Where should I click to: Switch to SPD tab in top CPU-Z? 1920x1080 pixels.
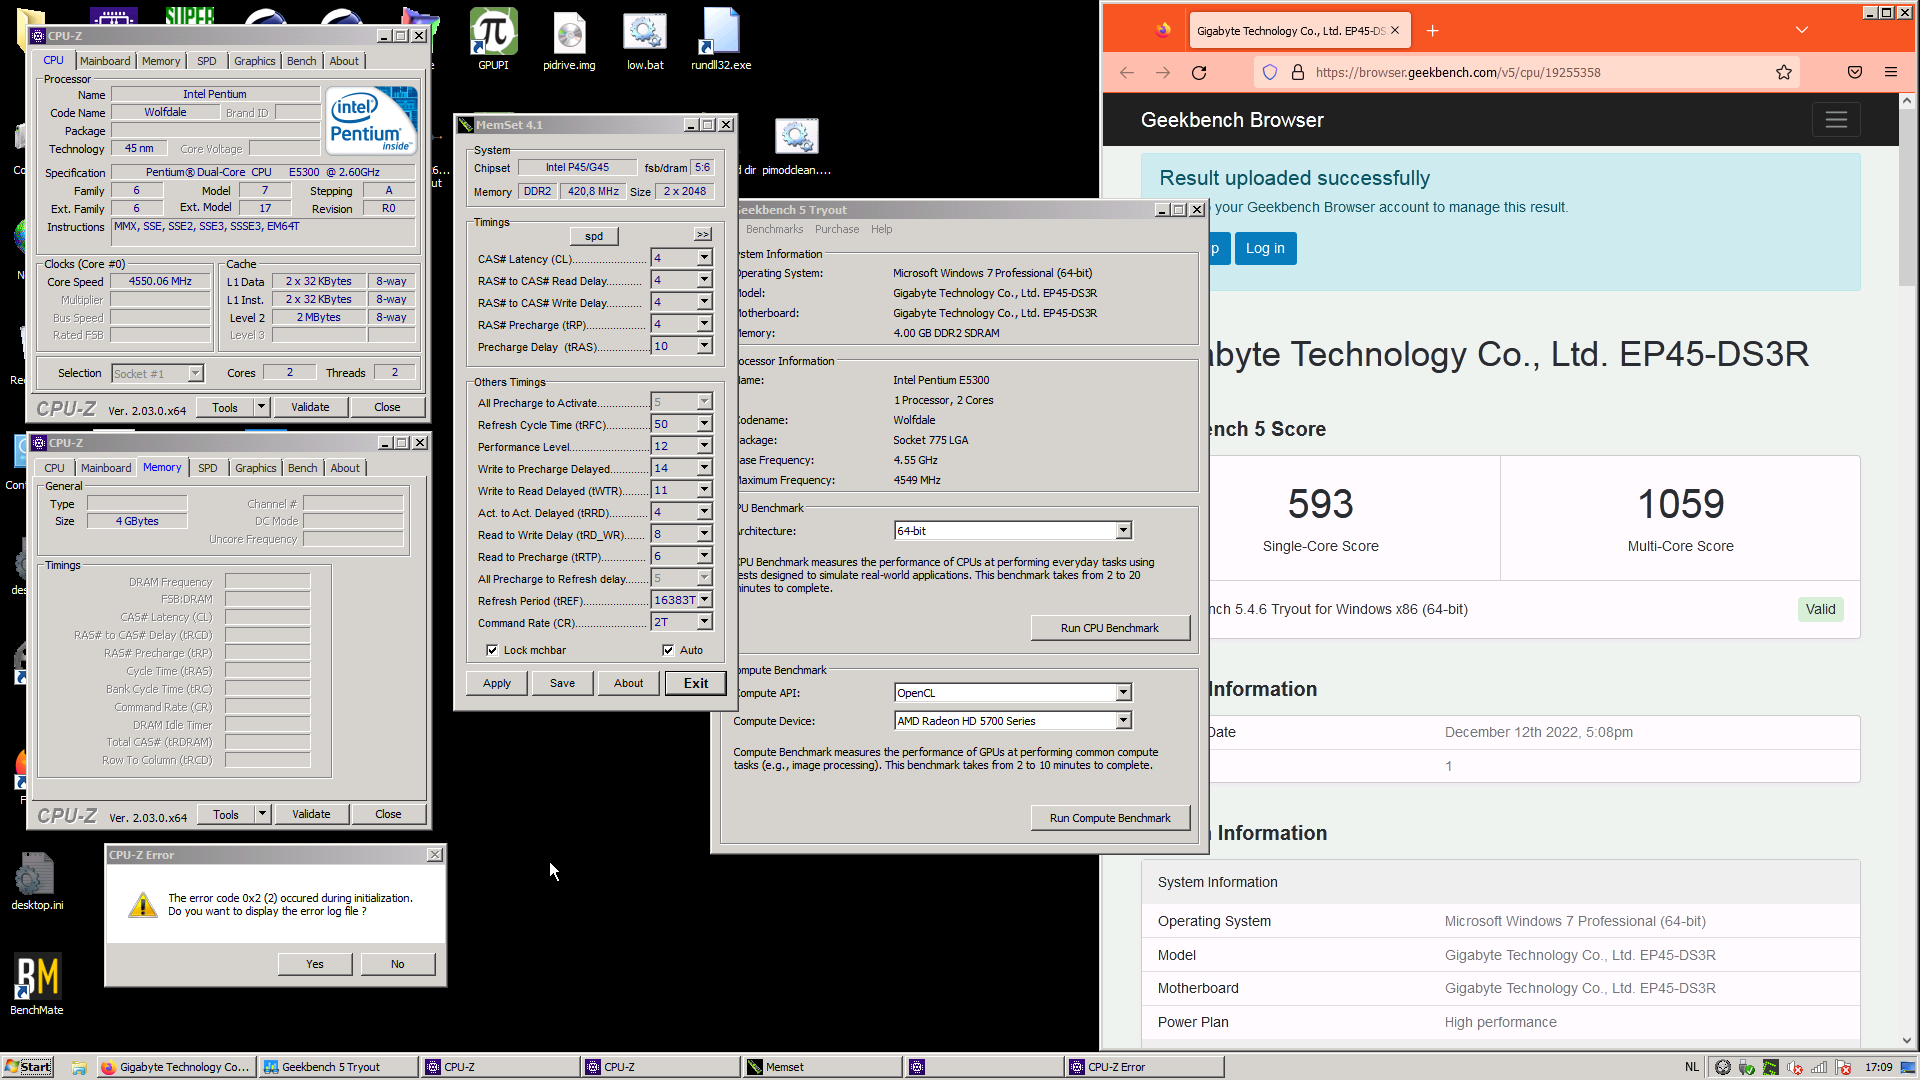pyautogui.click(x=207, y=61)
